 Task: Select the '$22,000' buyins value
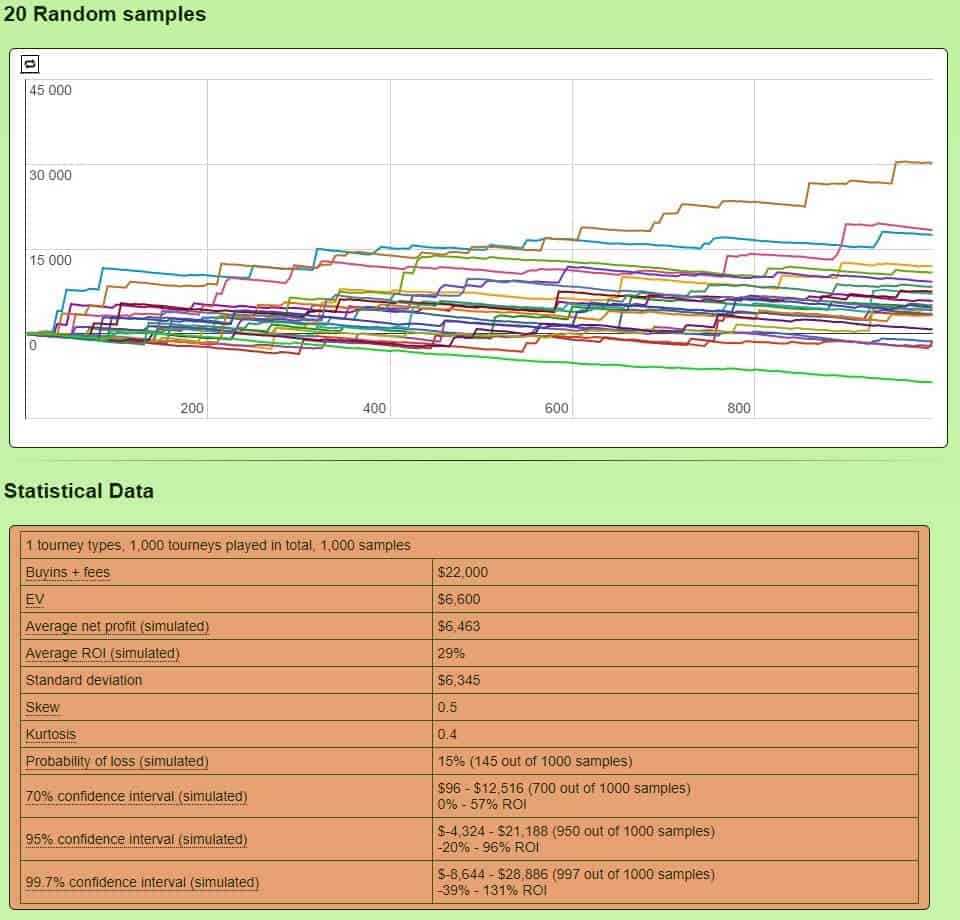click(x=463, y=572)
